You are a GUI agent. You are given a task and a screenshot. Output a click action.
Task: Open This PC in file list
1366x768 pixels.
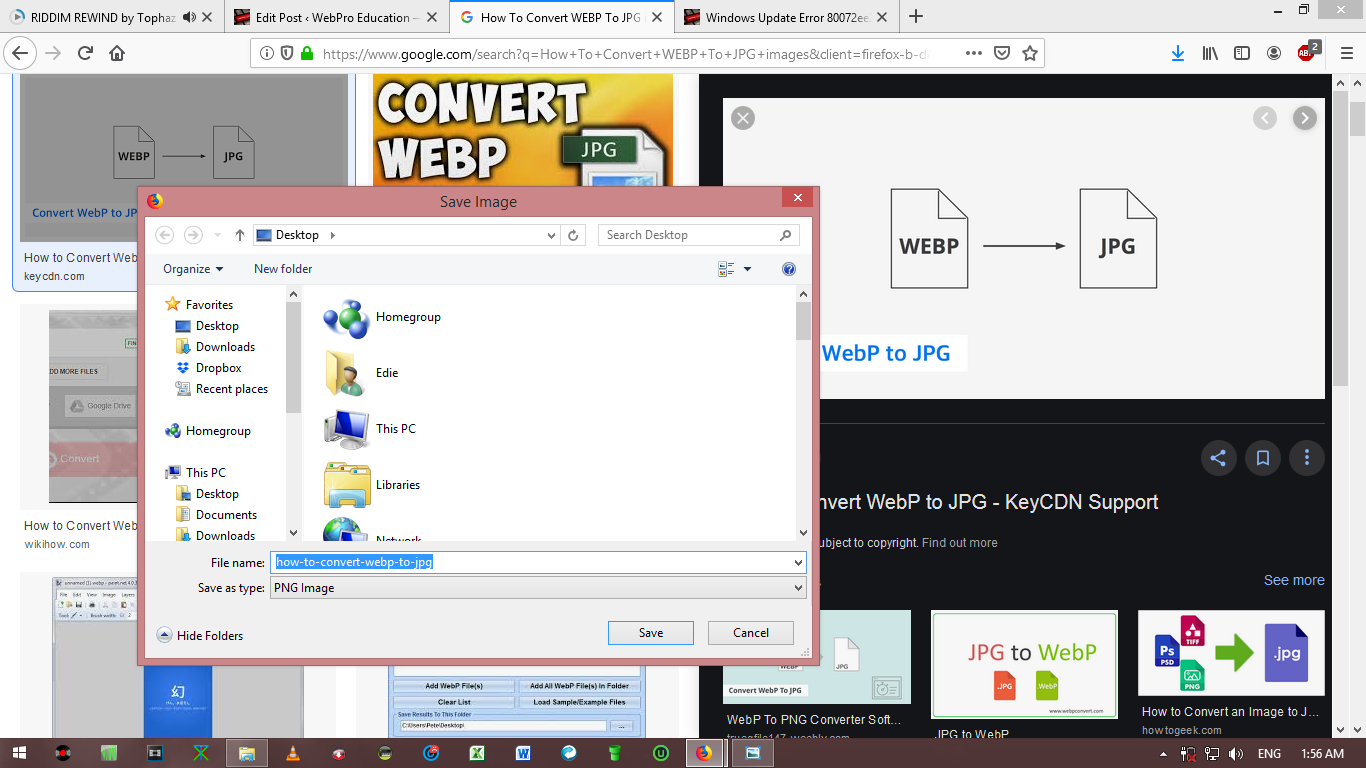click(x=347, y=429)
